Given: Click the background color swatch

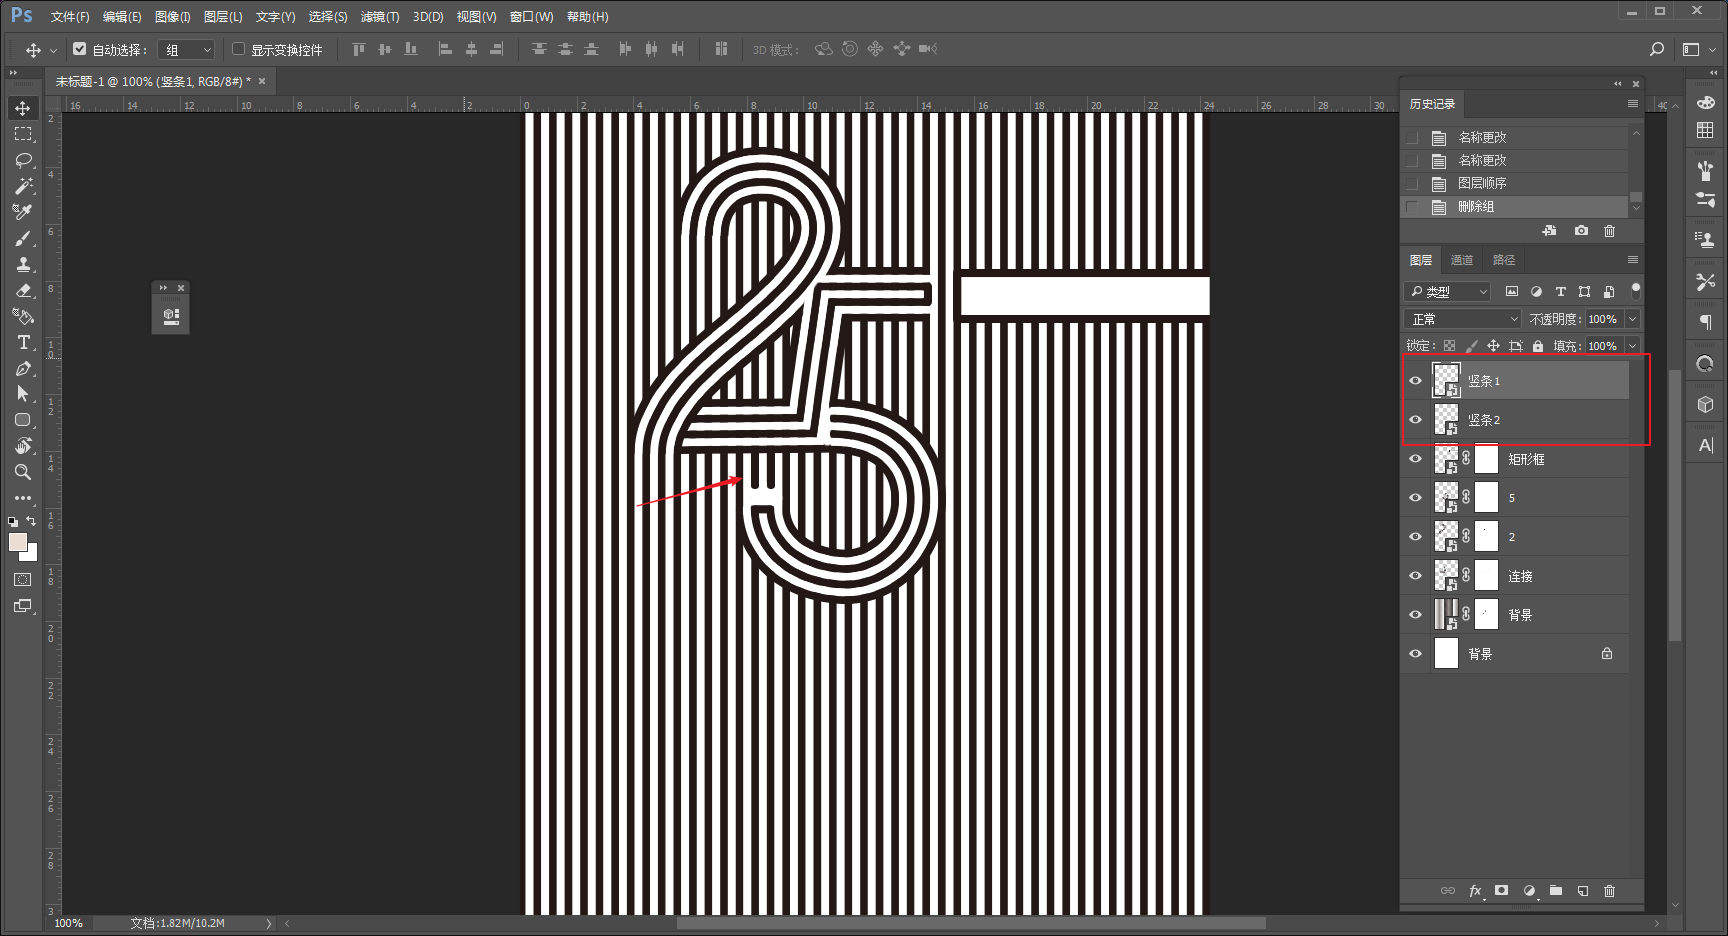Looking at the screenshot, I should [x=31, y=554].
